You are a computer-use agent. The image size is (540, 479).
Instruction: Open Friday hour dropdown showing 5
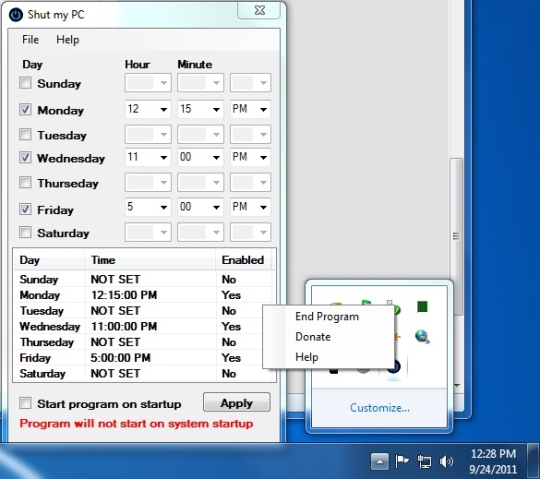[148, 207]
